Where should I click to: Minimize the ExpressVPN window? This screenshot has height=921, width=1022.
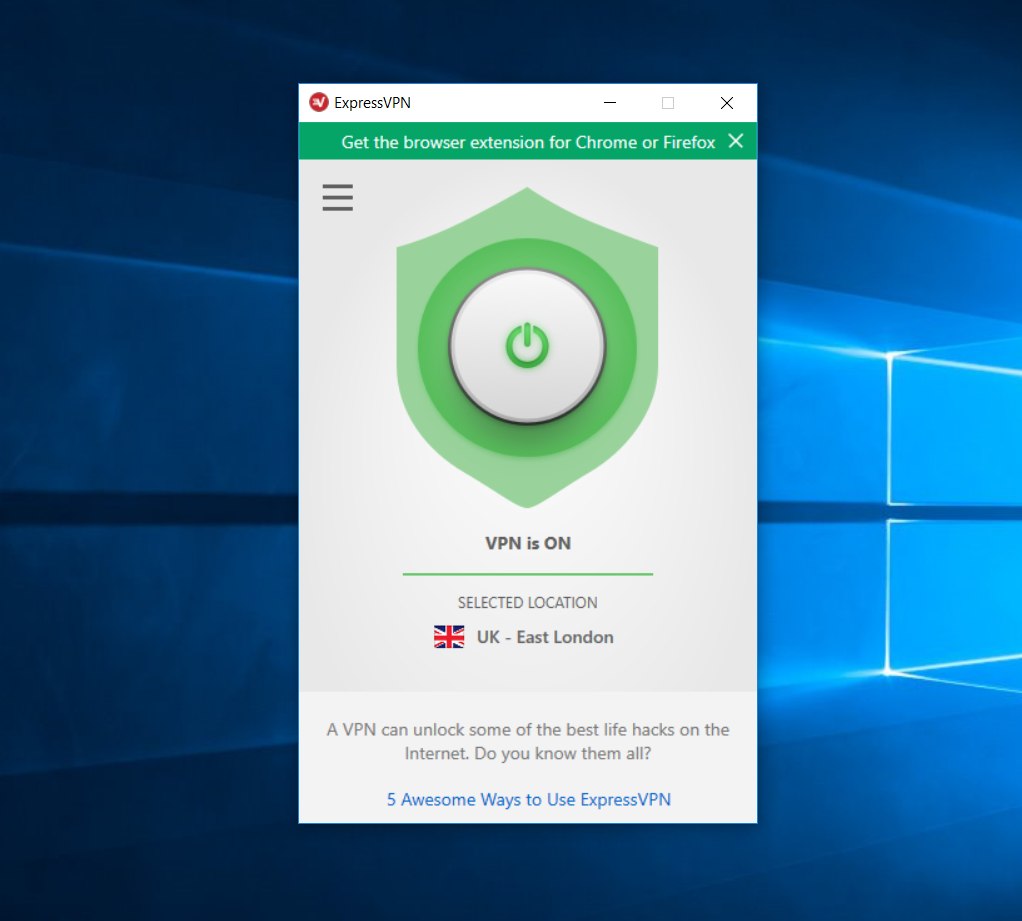610,103
